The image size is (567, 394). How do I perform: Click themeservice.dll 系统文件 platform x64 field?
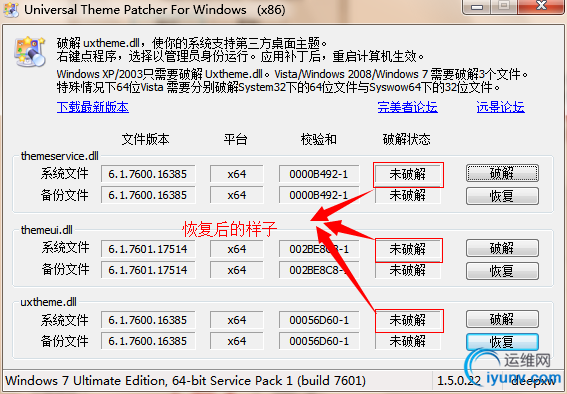(x=237, y=174)
